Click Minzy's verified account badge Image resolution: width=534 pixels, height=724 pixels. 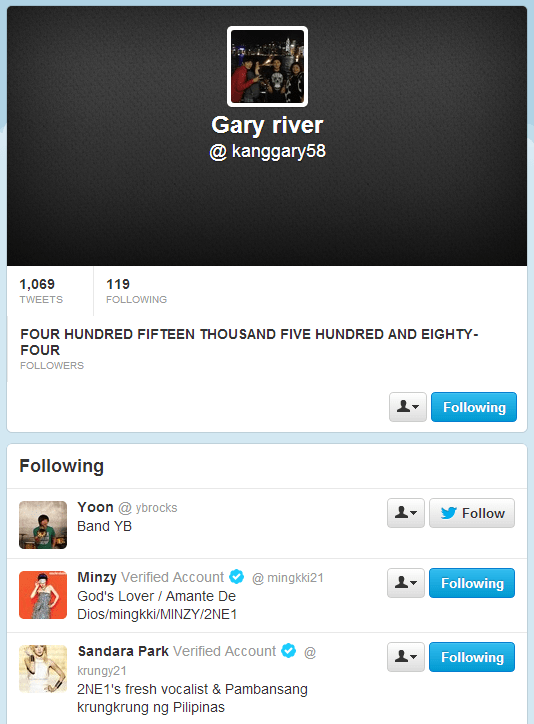tap(237, 576)
